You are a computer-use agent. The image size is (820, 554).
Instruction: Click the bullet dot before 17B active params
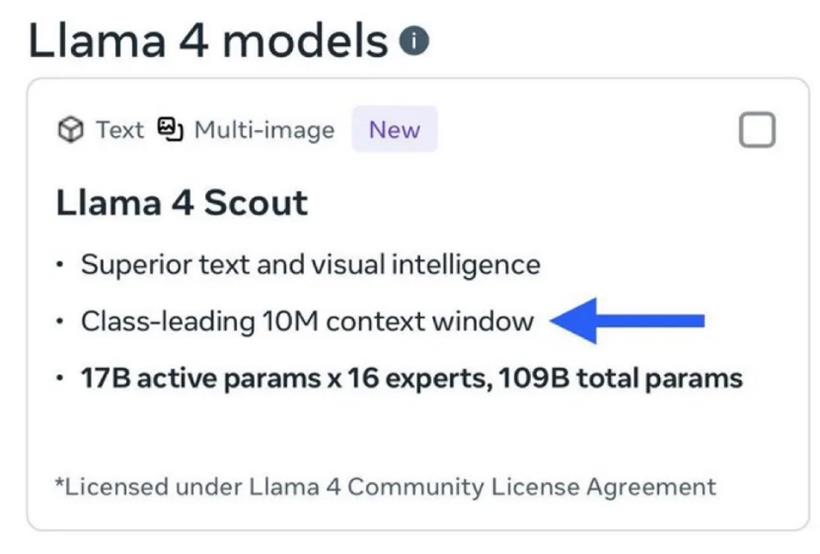[x=60, y=378]
